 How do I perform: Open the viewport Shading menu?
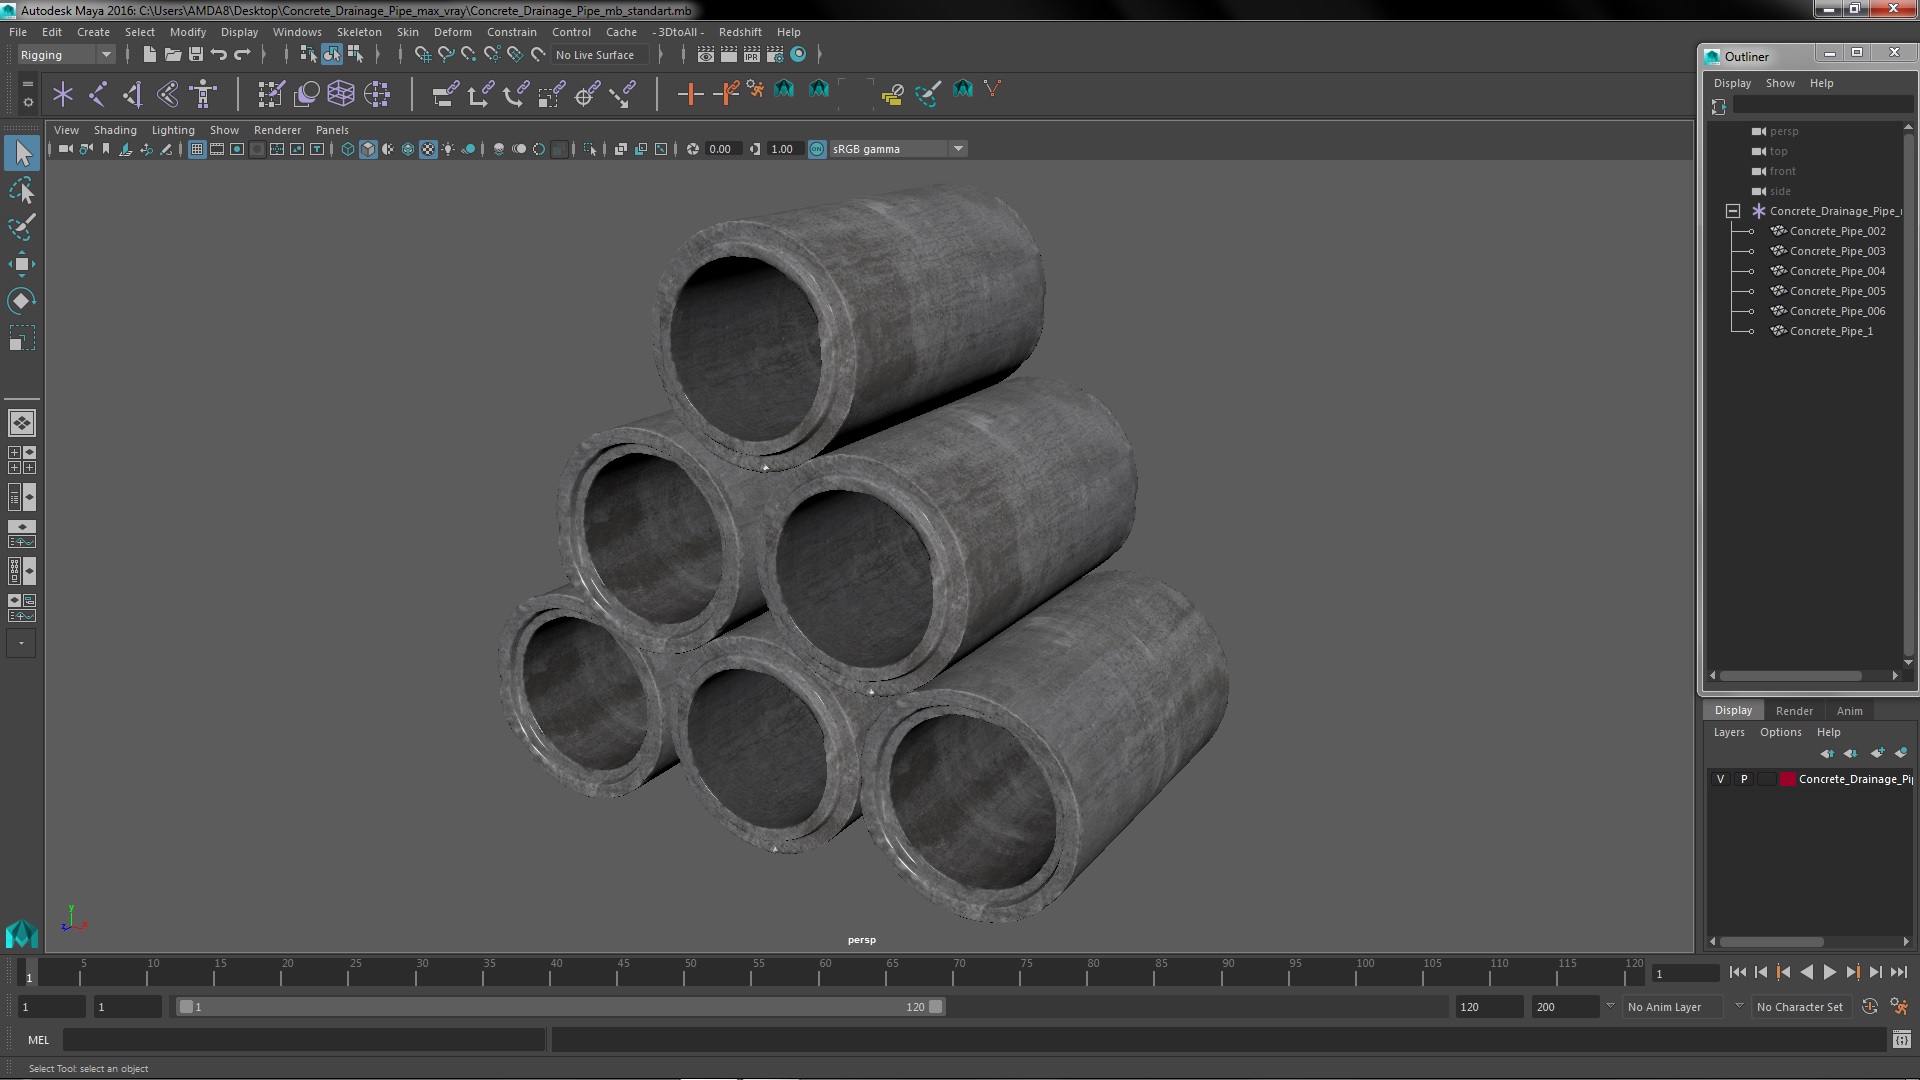pos(115,130)
